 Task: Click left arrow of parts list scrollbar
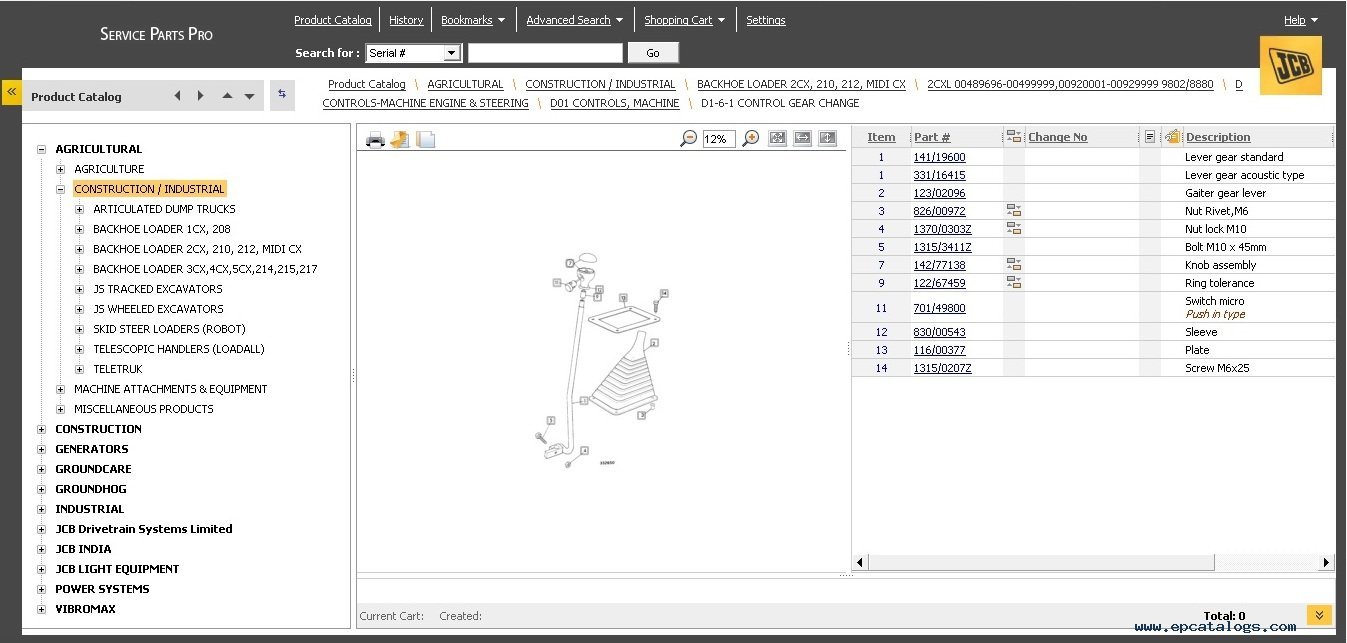[859, 563]
